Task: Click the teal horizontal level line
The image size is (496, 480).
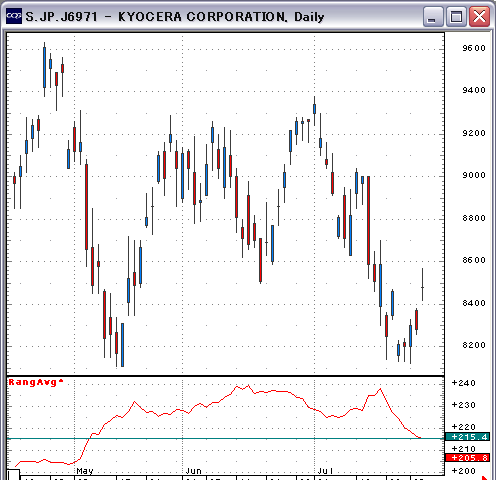Action: point(225,439)
